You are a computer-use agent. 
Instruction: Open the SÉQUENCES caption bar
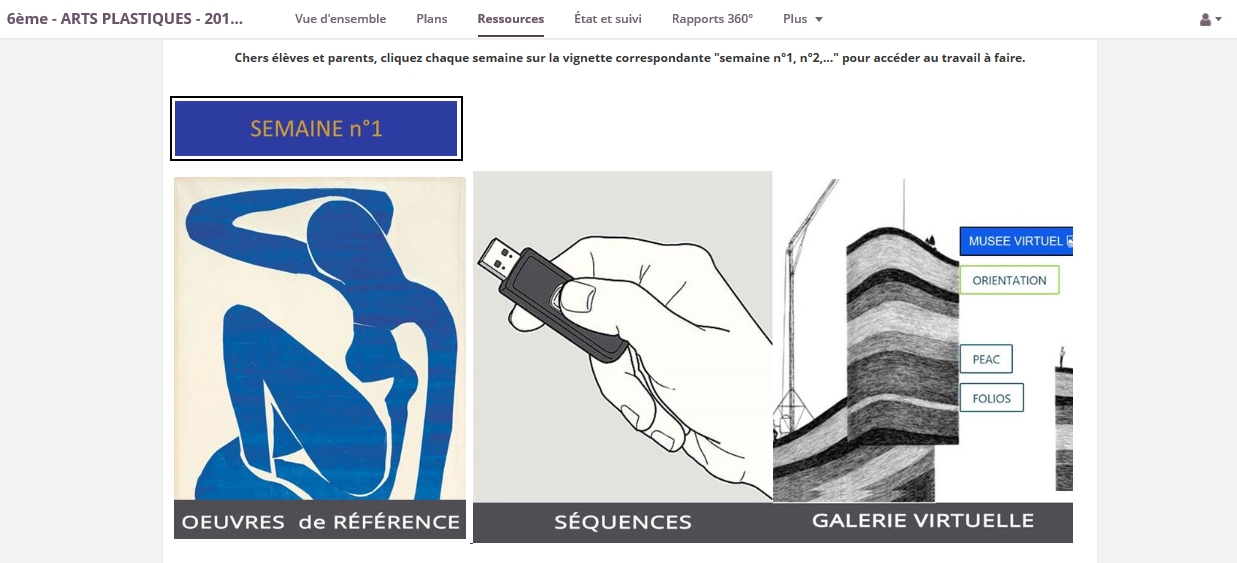[x=622, y=522]
